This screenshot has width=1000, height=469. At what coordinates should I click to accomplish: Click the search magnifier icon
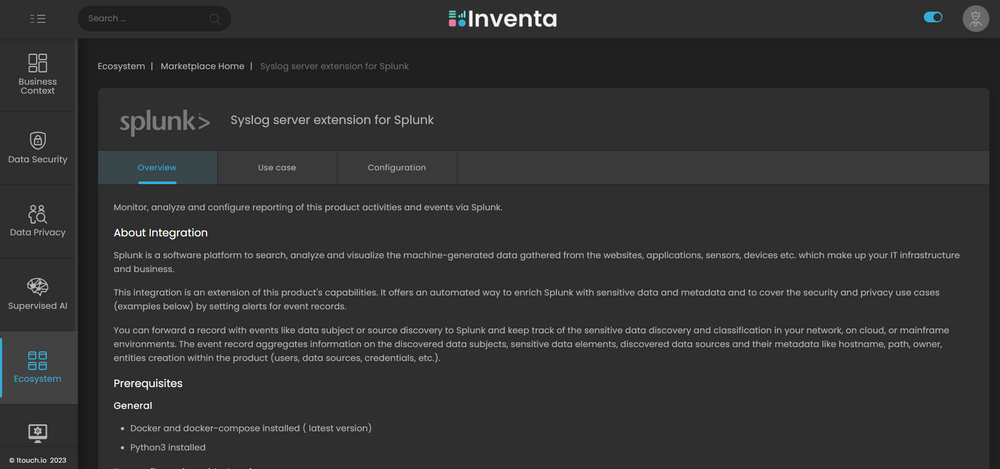pyautogui.click(x=215, y=19)
